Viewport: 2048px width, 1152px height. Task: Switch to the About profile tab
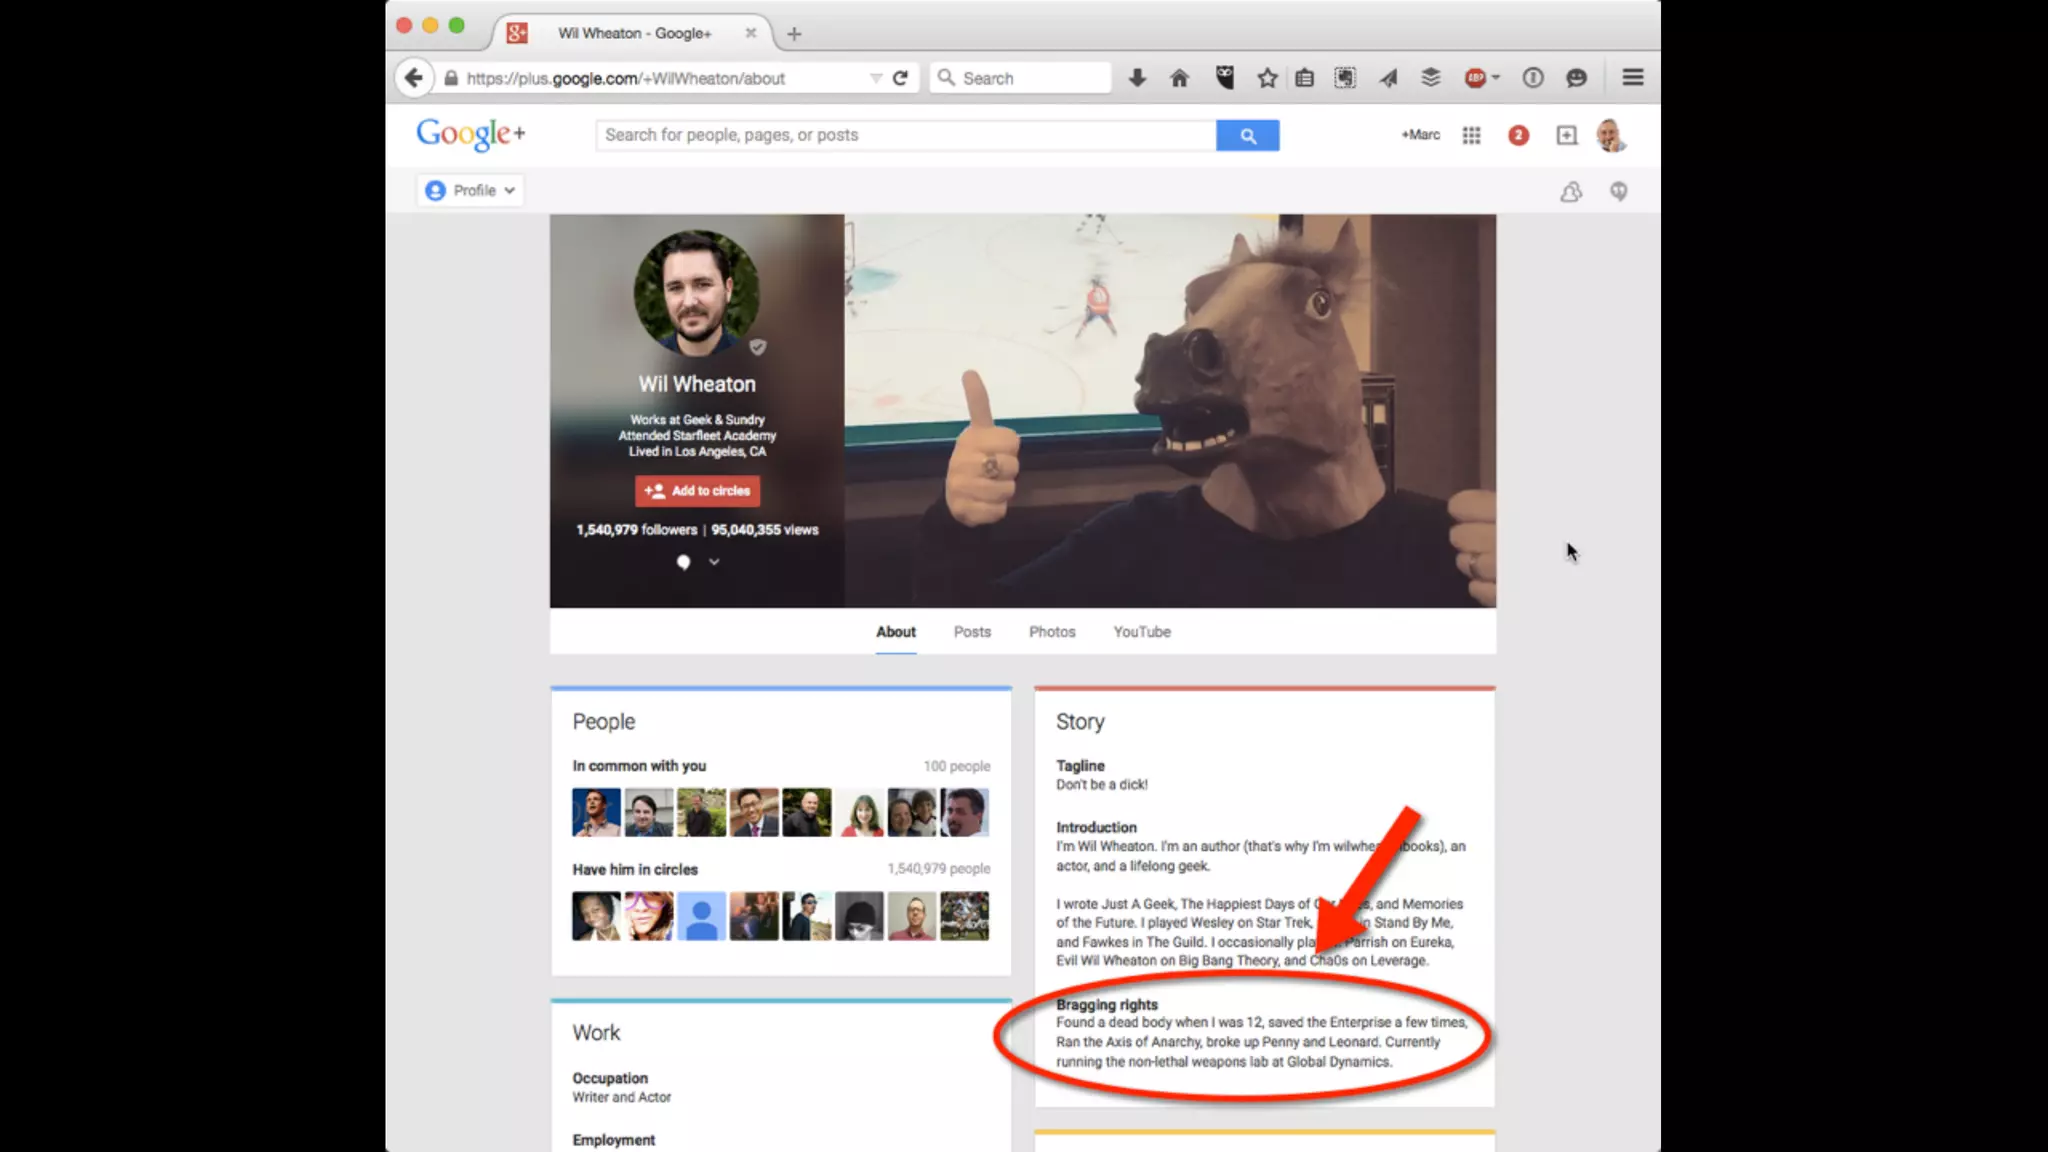[896, 632]
